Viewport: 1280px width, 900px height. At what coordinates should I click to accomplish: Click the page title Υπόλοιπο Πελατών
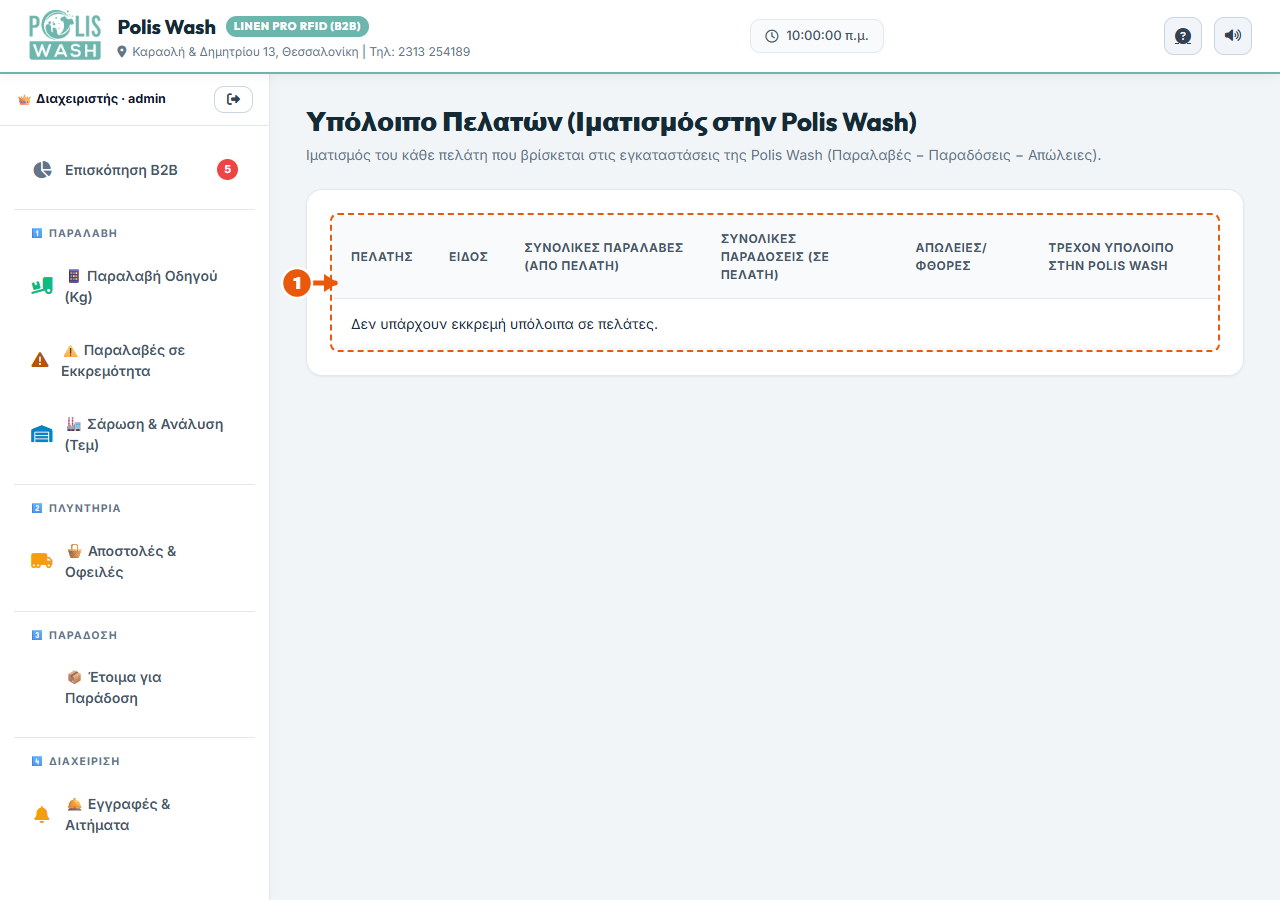coord(611,123)
